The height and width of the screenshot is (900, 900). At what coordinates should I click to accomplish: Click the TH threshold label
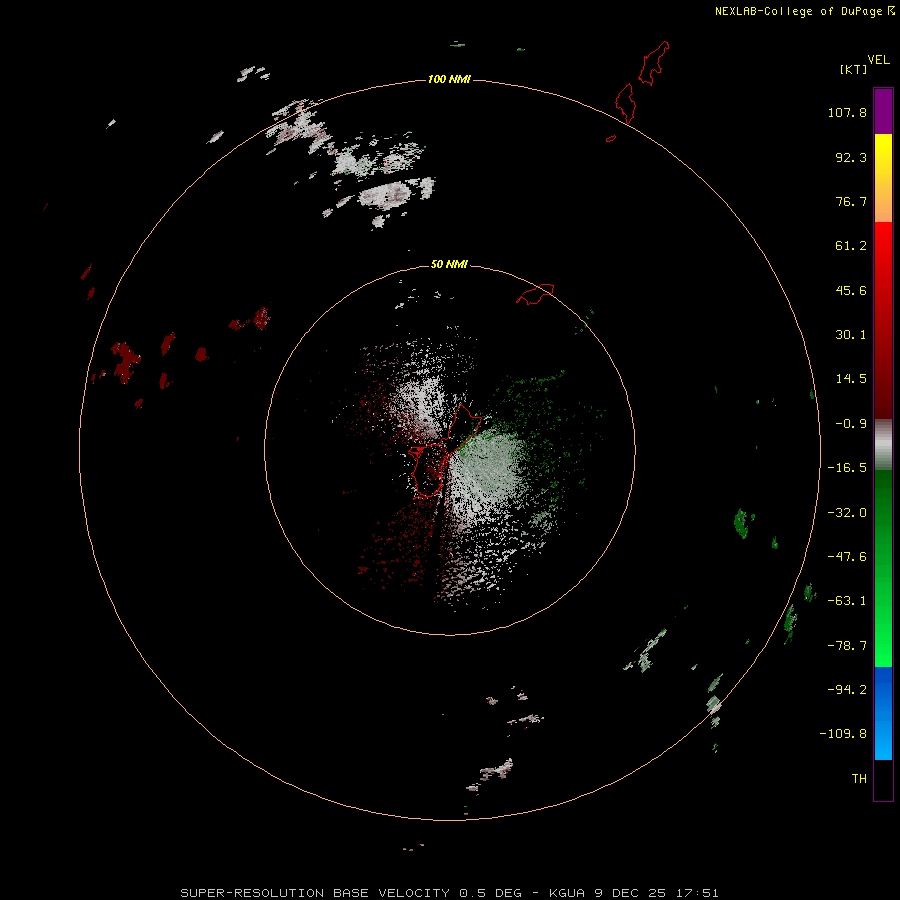click(859, 779)
